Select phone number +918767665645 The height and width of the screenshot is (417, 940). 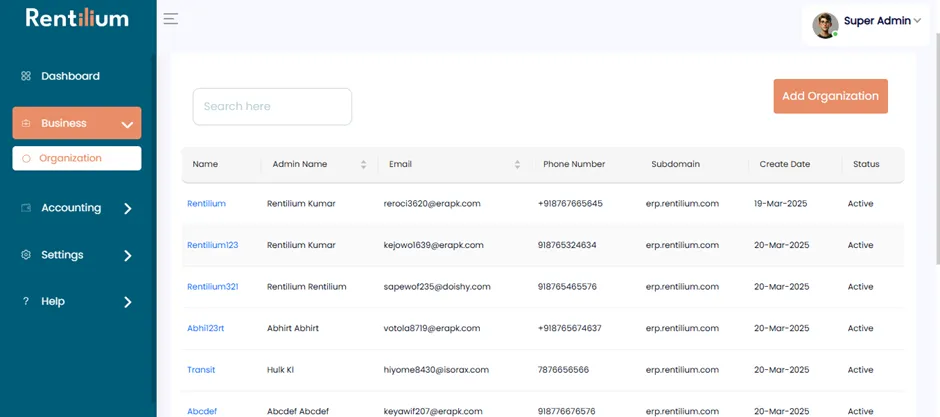(x=570, y=204)
